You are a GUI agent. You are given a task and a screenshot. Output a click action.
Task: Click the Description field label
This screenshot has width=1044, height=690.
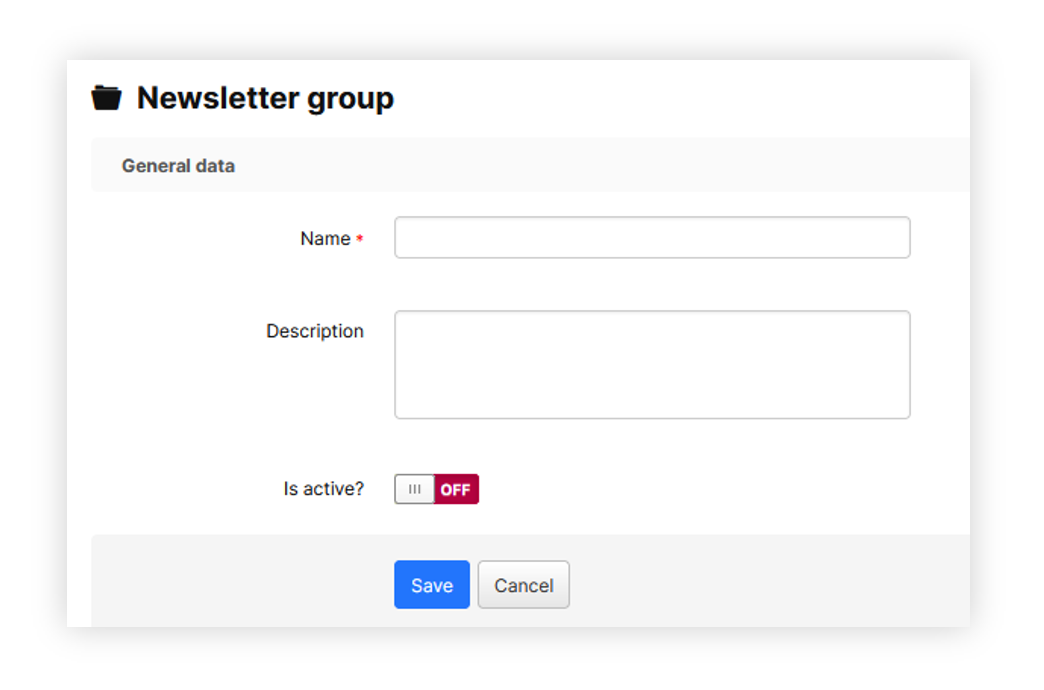click(314, 331)
